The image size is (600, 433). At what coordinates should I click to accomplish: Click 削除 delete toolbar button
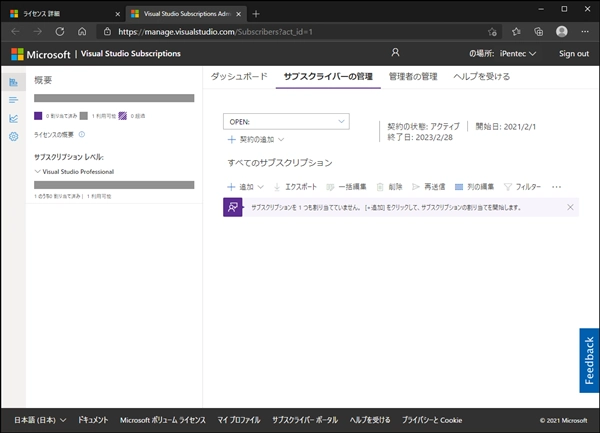[x=390, y=187]
